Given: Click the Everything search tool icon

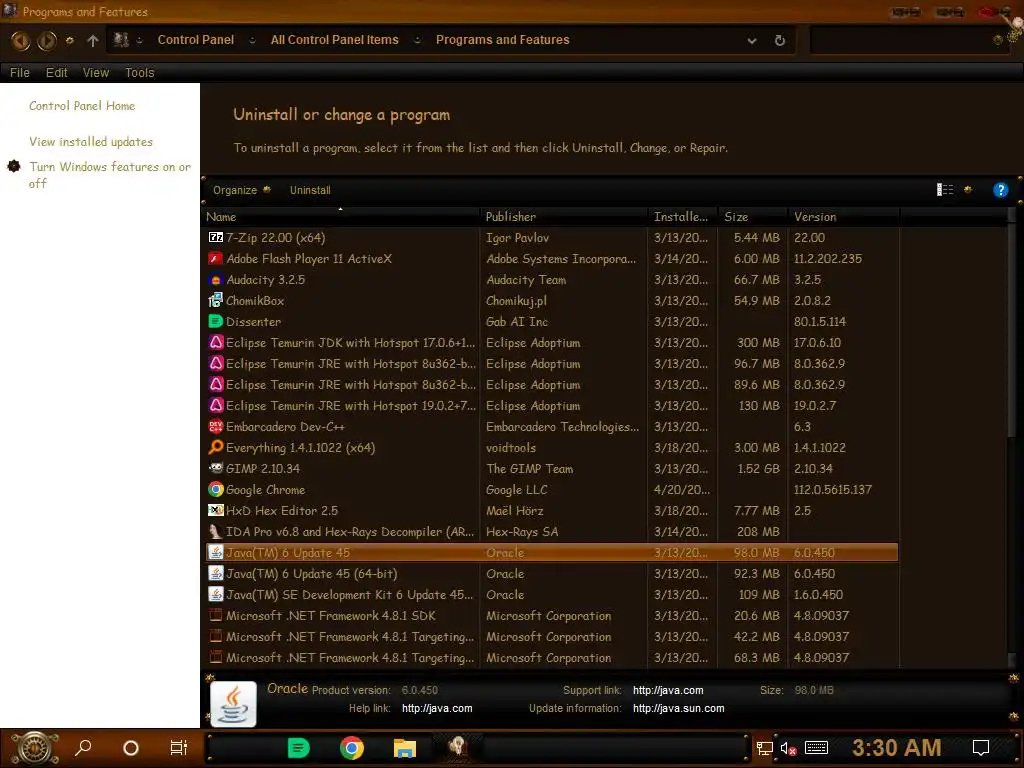Looking at the screenshot, I should click(216, 447).
